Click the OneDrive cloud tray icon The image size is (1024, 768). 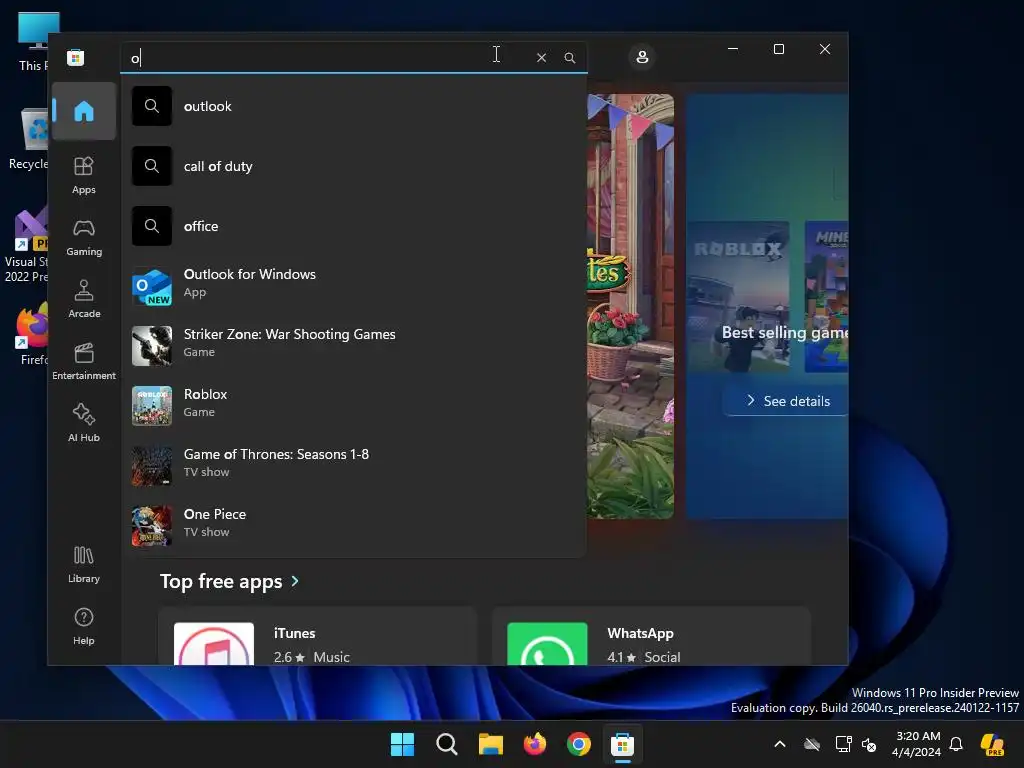[812, 744]
